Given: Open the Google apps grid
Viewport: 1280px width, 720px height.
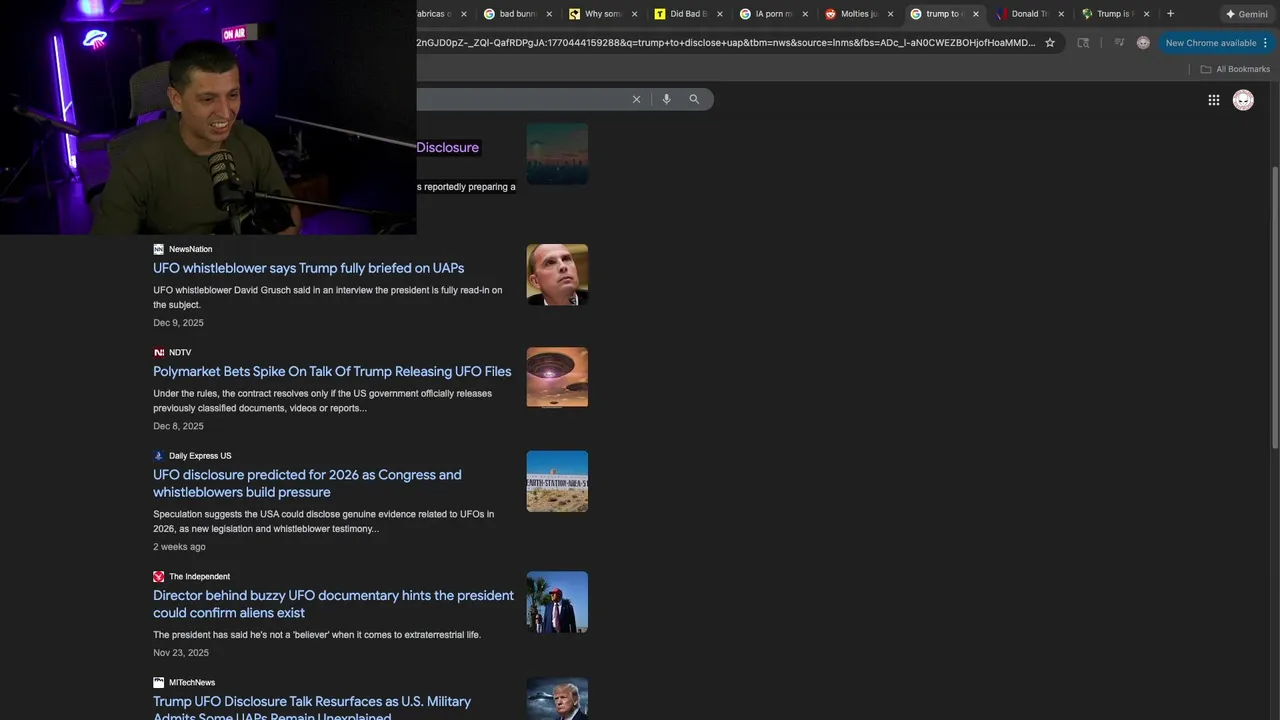Looking at the screenshot, I should (1214, 100).
